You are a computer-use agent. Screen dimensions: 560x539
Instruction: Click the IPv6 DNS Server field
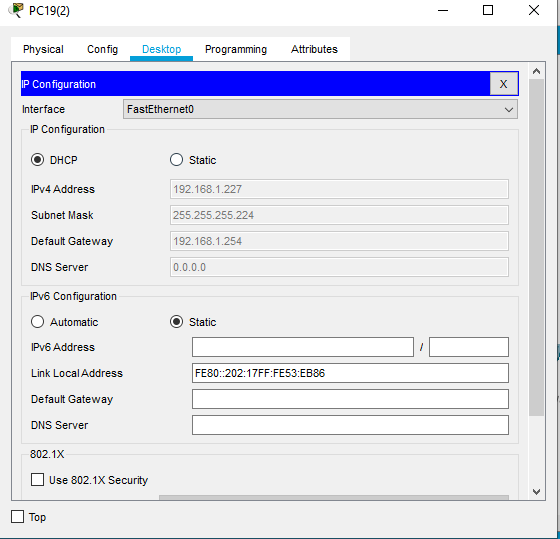(x=350, y=425)
